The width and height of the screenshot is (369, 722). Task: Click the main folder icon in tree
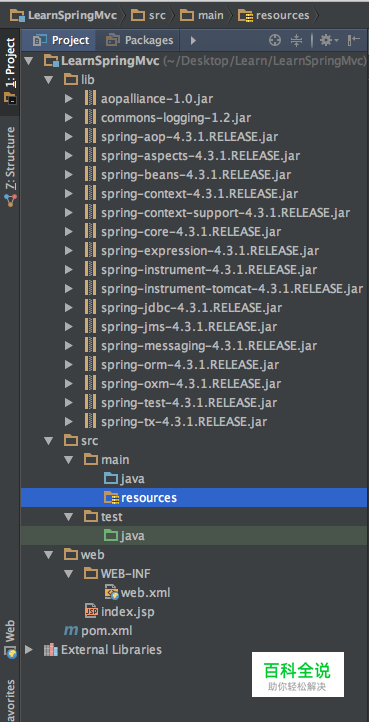[91, 460]
